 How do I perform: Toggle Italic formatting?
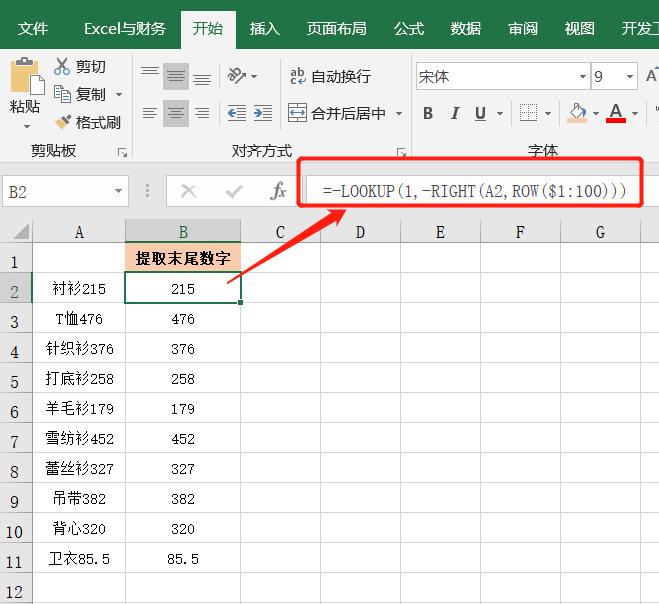pos(455,113)
